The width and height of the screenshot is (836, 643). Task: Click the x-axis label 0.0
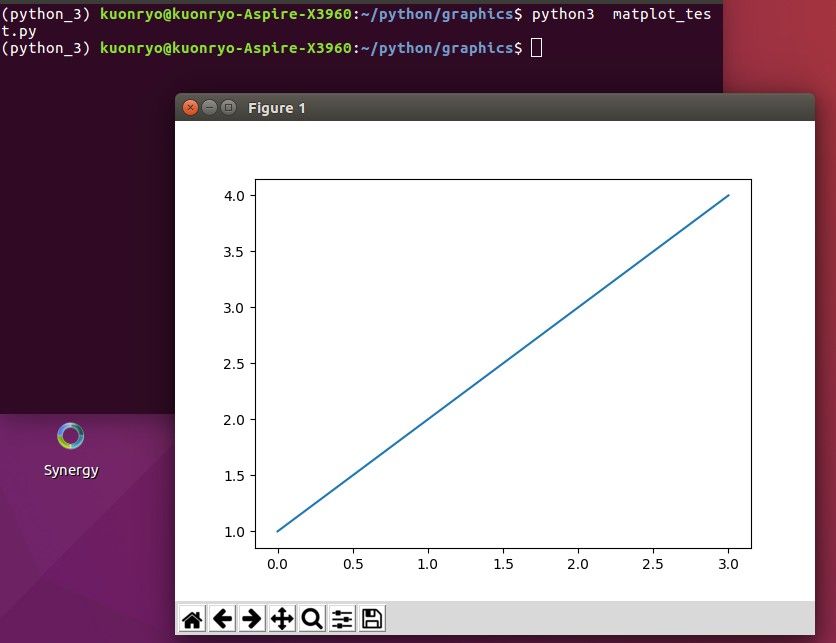[277, 564]
